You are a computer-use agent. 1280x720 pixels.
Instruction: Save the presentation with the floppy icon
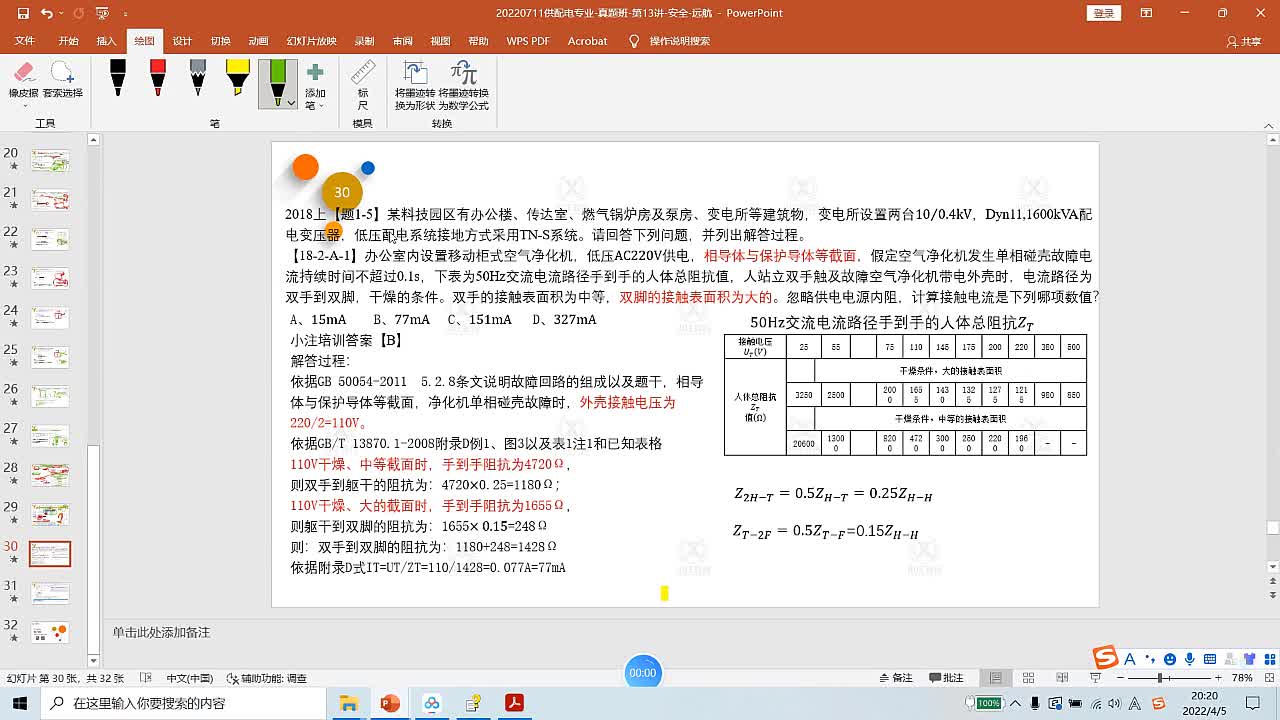tap(20, 13)
